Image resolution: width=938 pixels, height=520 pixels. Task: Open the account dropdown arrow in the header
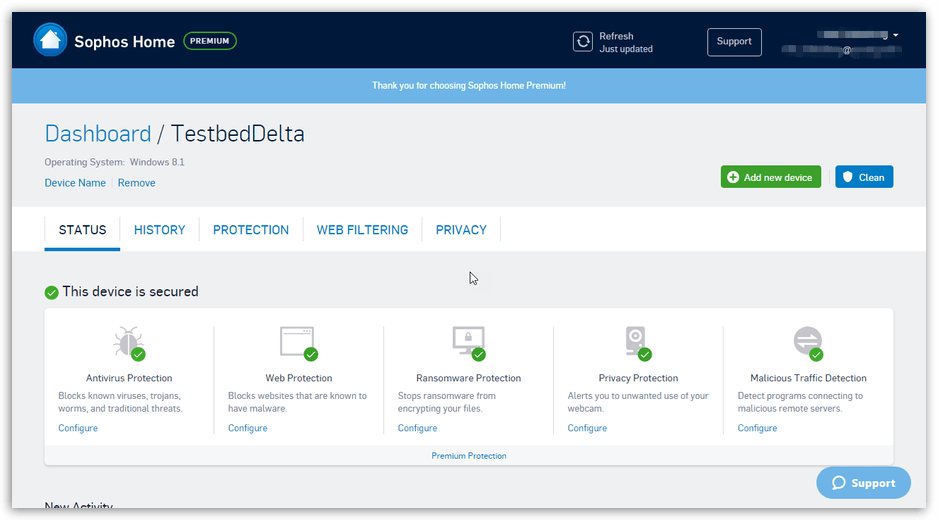click(896, 35)
